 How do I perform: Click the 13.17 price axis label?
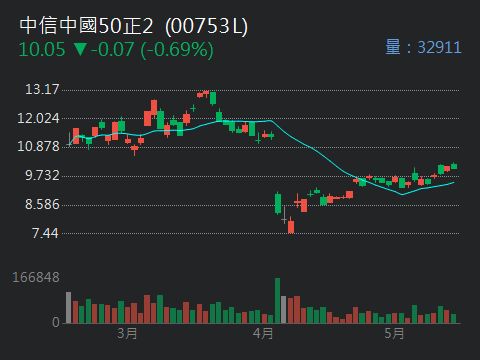(x=42, y=89)
